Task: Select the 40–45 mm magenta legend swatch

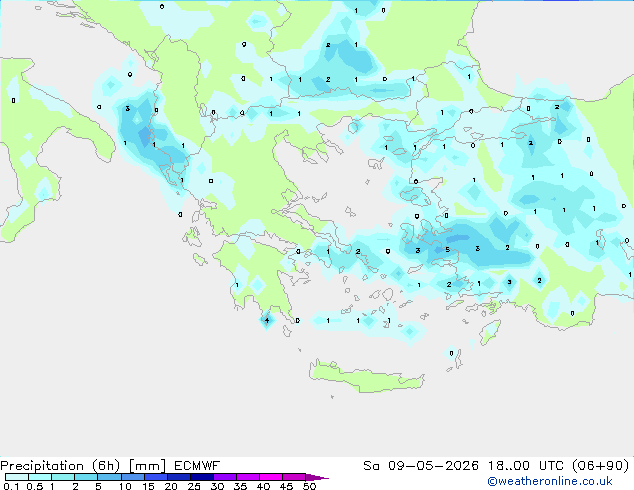Action: click(x=271, y=477)
